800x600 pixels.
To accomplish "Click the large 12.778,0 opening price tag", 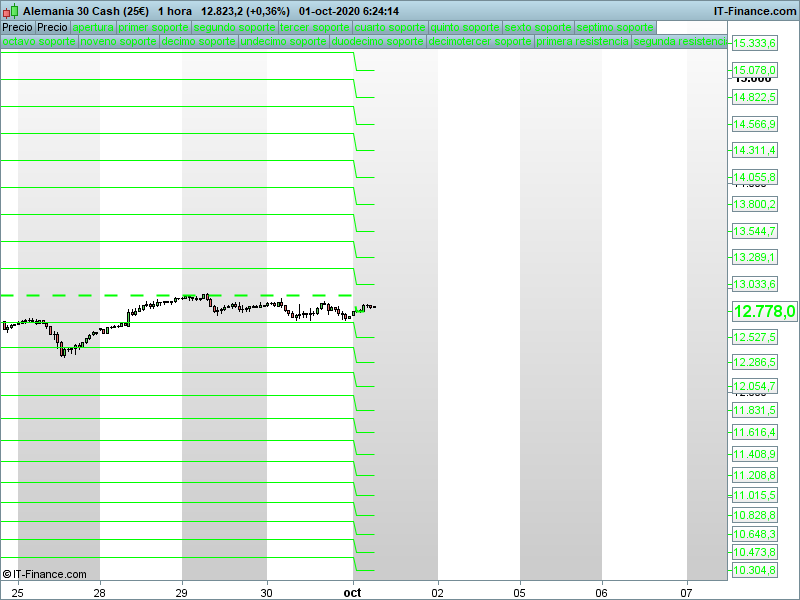I will [764, 311].
